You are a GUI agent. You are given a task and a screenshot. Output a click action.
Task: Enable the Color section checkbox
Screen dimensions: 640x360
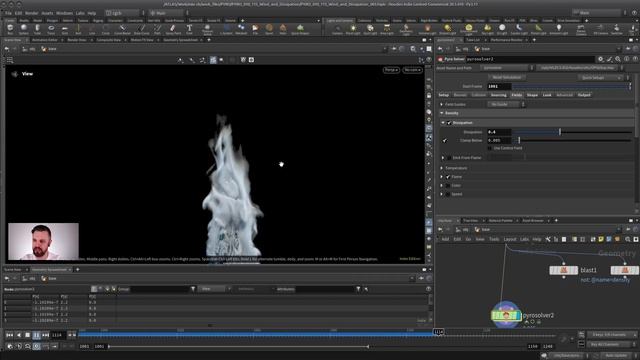(448, 186)
